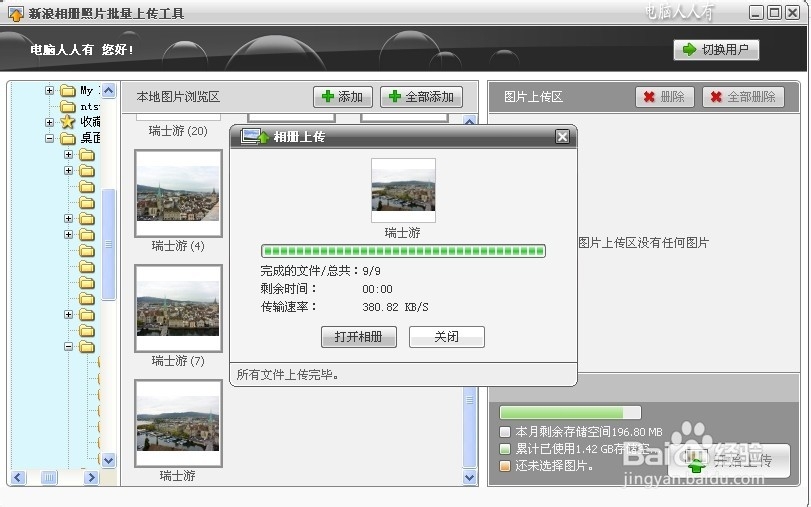Click the 全部添加 add all button
This screenshot has width=811, height=507.
coord(421,97)
